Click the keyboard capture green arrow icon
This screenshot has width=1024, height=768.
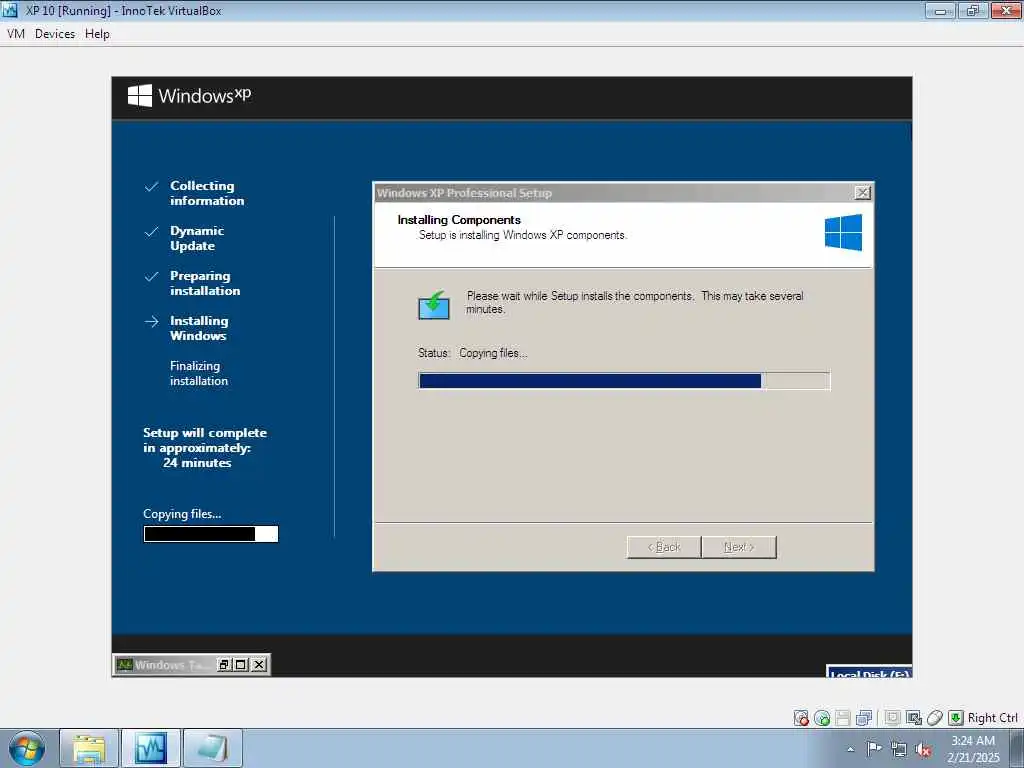955,718
